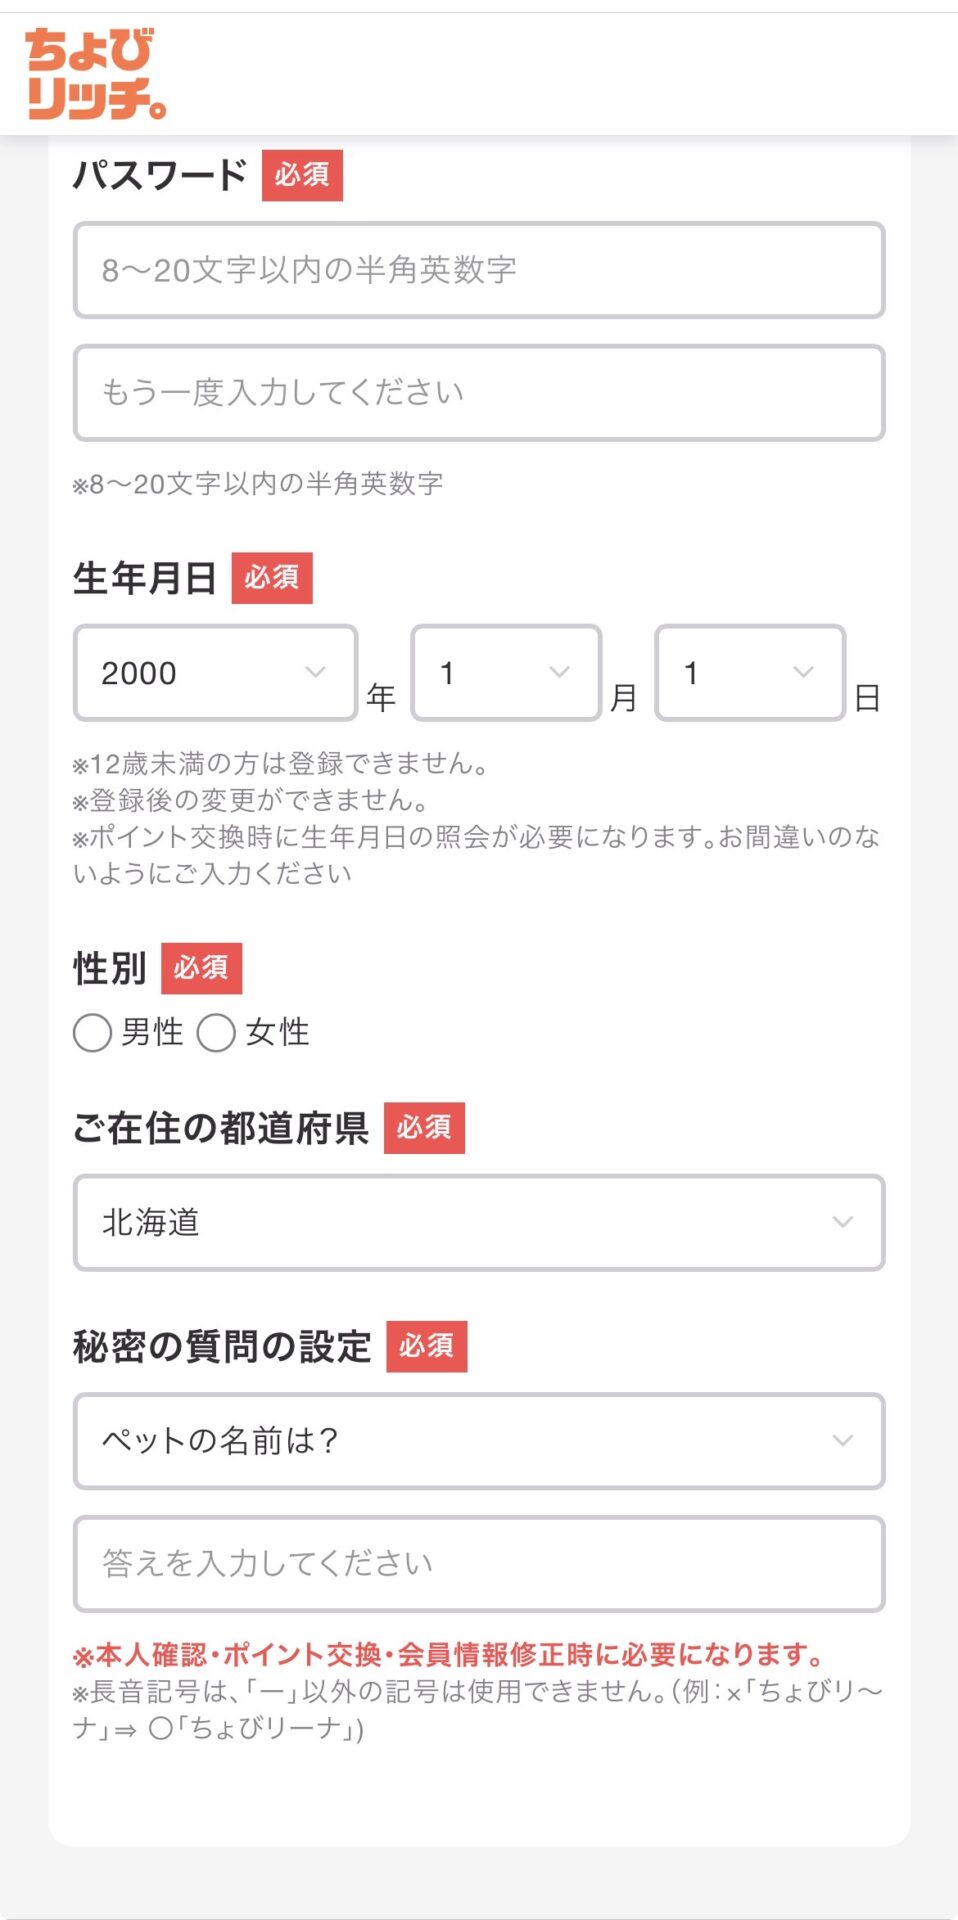Choose the 女性 radio button
958x1920 pixels.
tap(216, 1033)
